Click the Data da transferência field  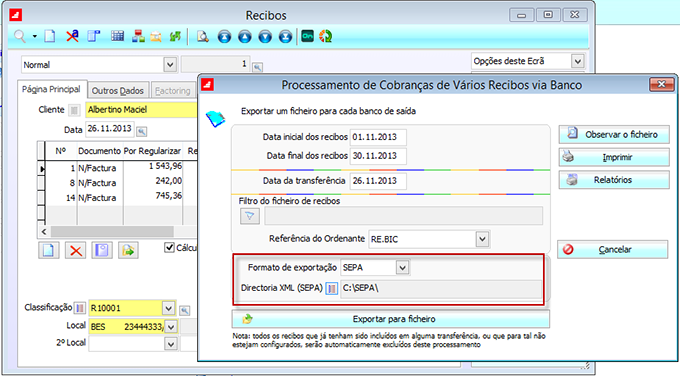[378, 181]
